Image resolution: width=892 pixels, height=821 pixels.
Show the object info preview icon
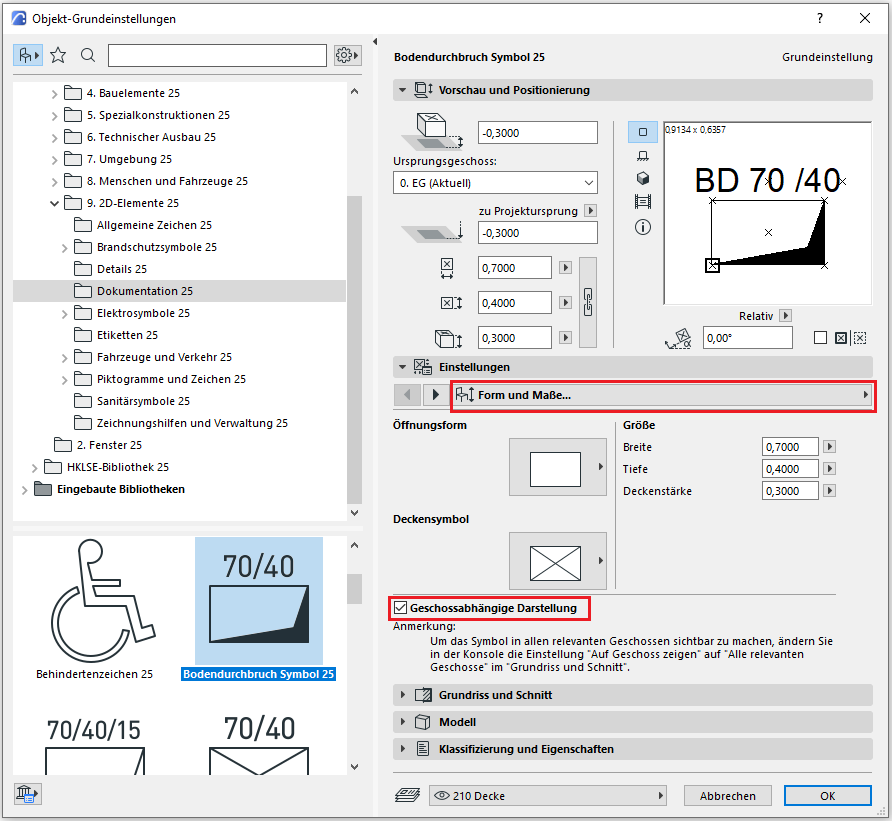click(x=642, y=227)
